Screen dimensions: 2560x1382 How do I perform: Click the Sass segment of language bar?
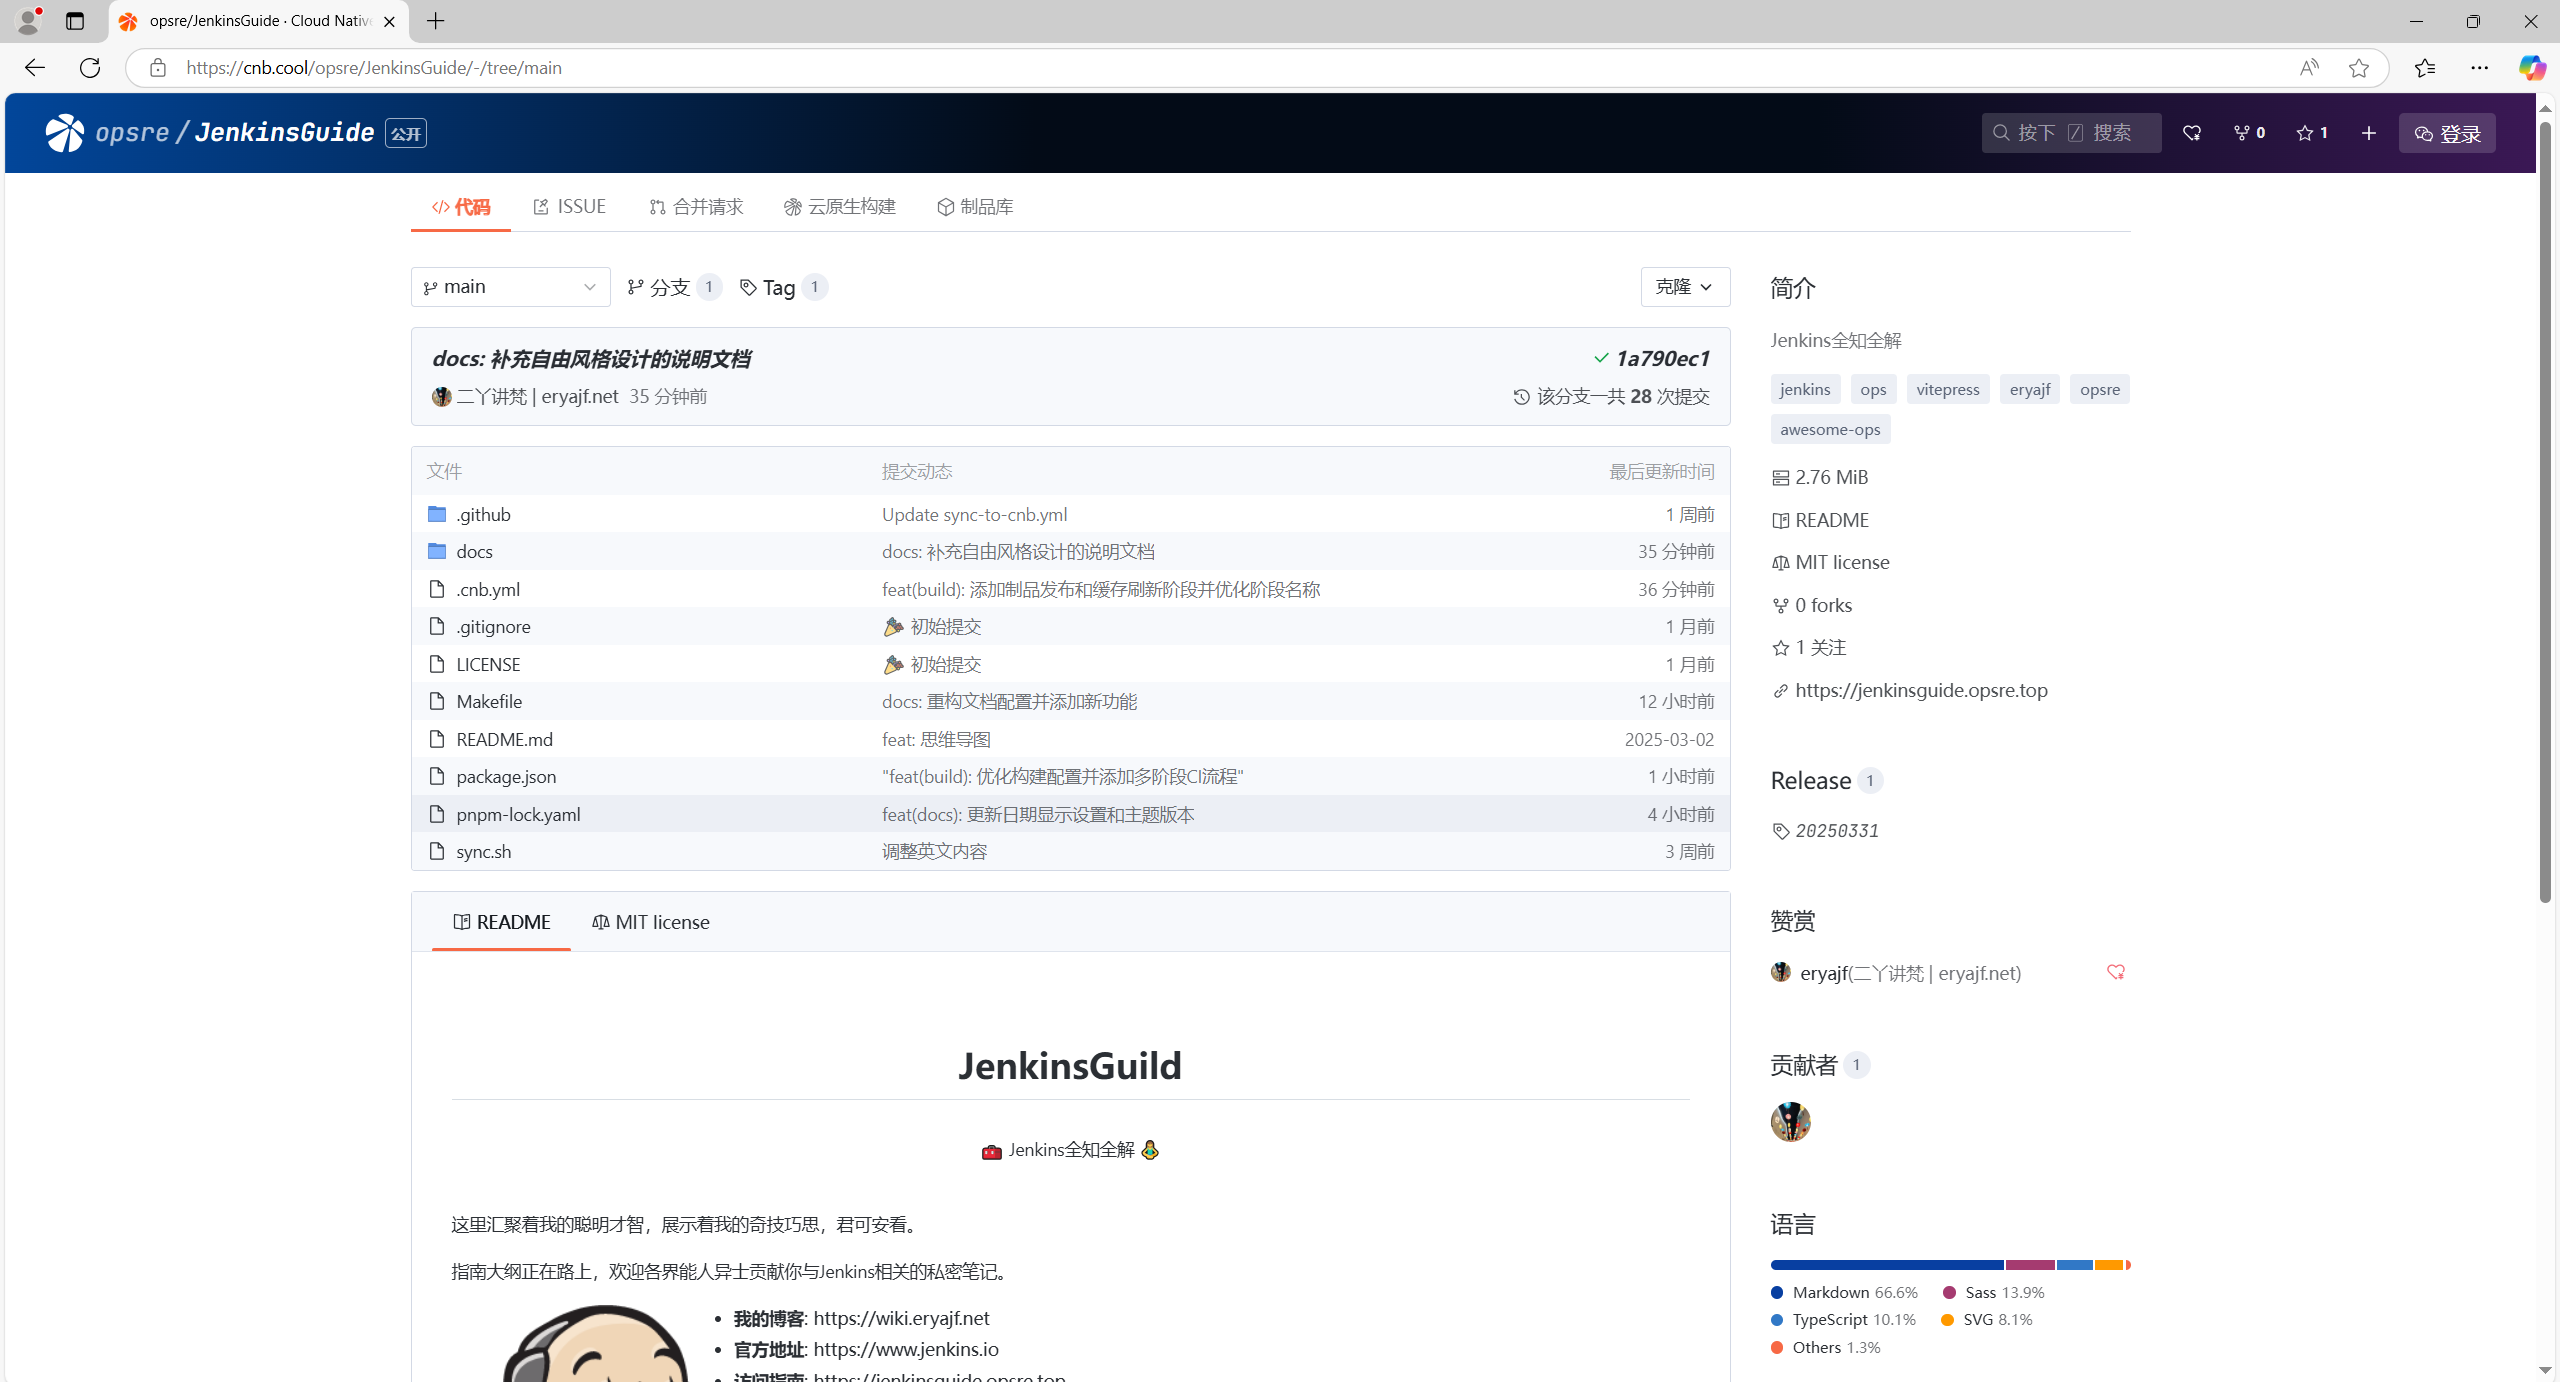click(2030, 1265)
